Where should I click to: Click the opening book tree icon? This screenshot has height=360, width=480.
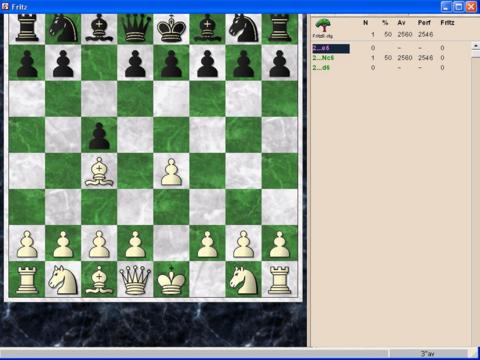(x=323, y=26)
